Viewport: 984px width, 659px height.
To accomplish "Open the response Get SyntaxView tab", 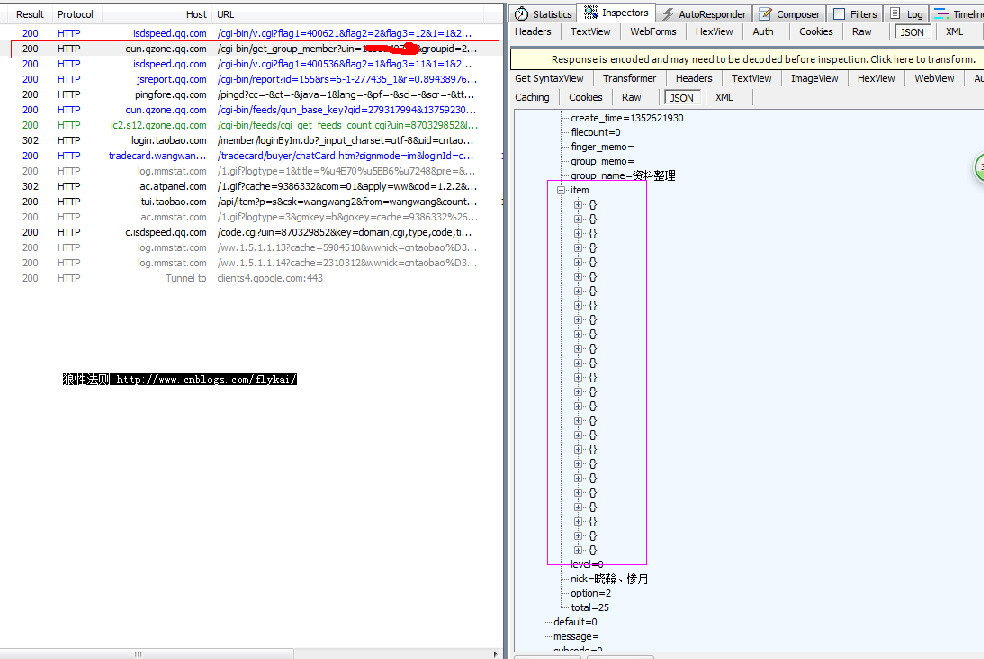I will [549, 78].
